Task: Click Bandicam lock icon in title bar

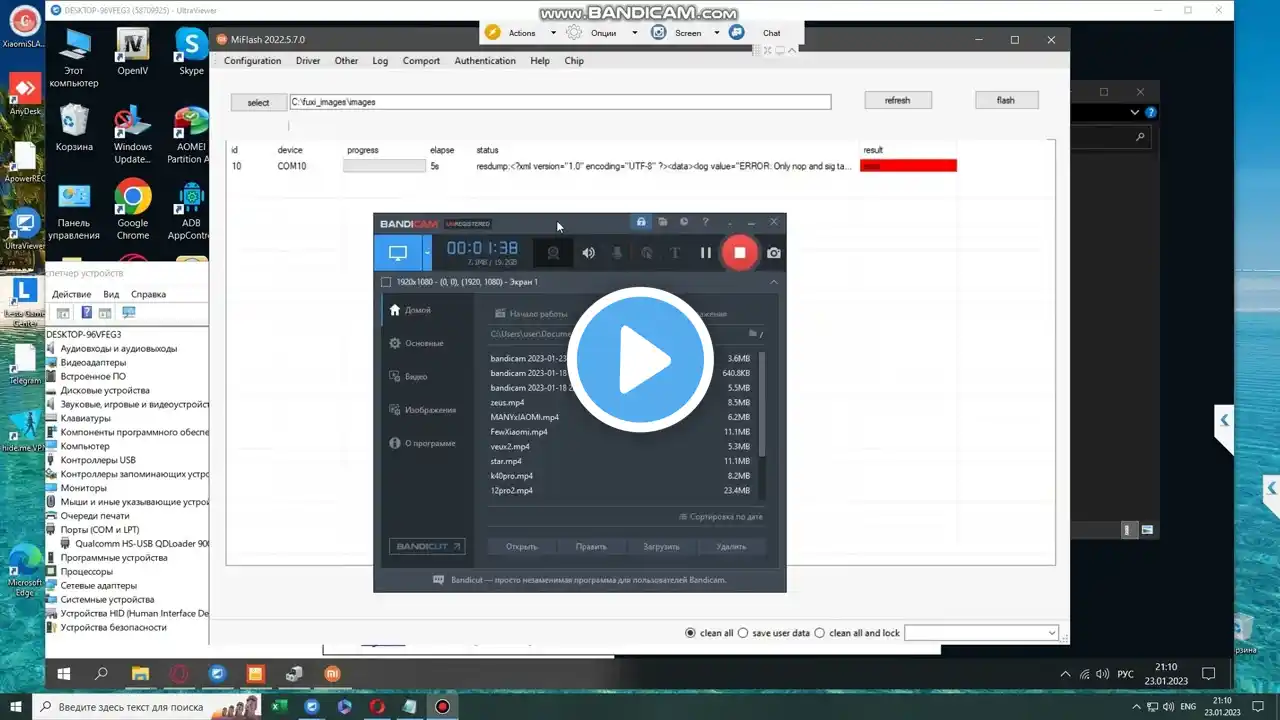Action: coord(641,222)
